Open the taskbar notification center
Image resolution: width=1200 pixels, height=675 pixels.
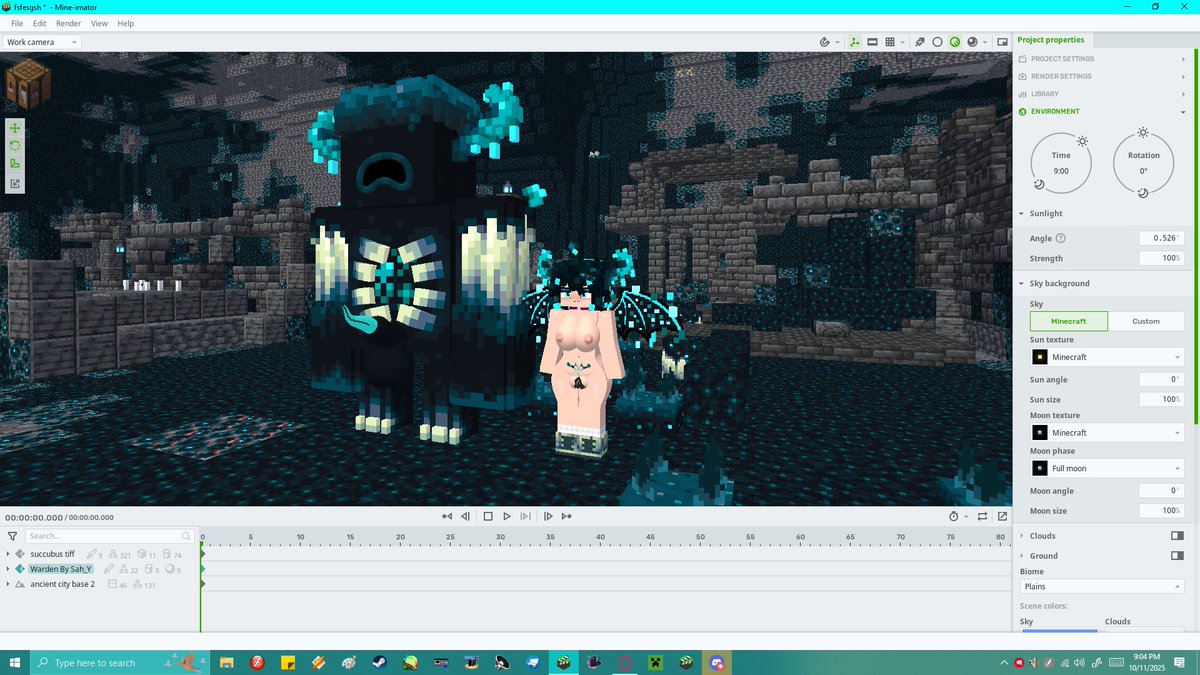coord(1181,663)
